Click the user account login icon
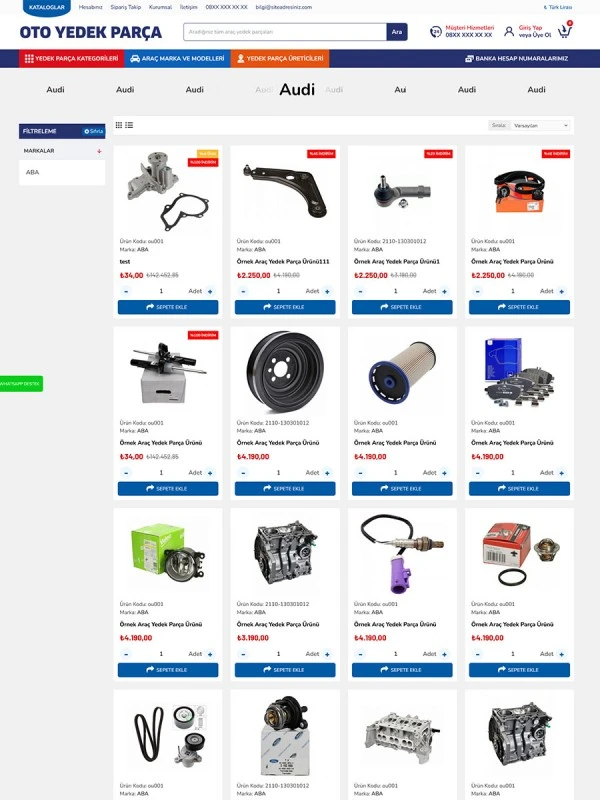 [x=509, y=32]
